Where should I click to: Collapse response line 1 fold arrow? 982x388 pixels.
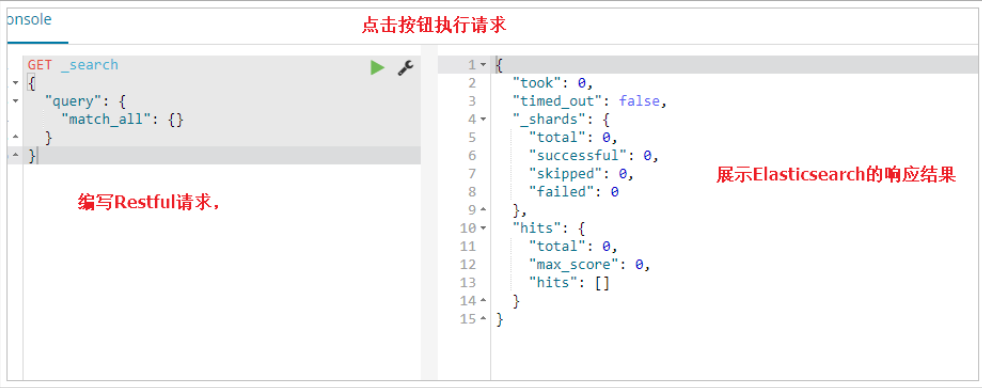[483, 64]
